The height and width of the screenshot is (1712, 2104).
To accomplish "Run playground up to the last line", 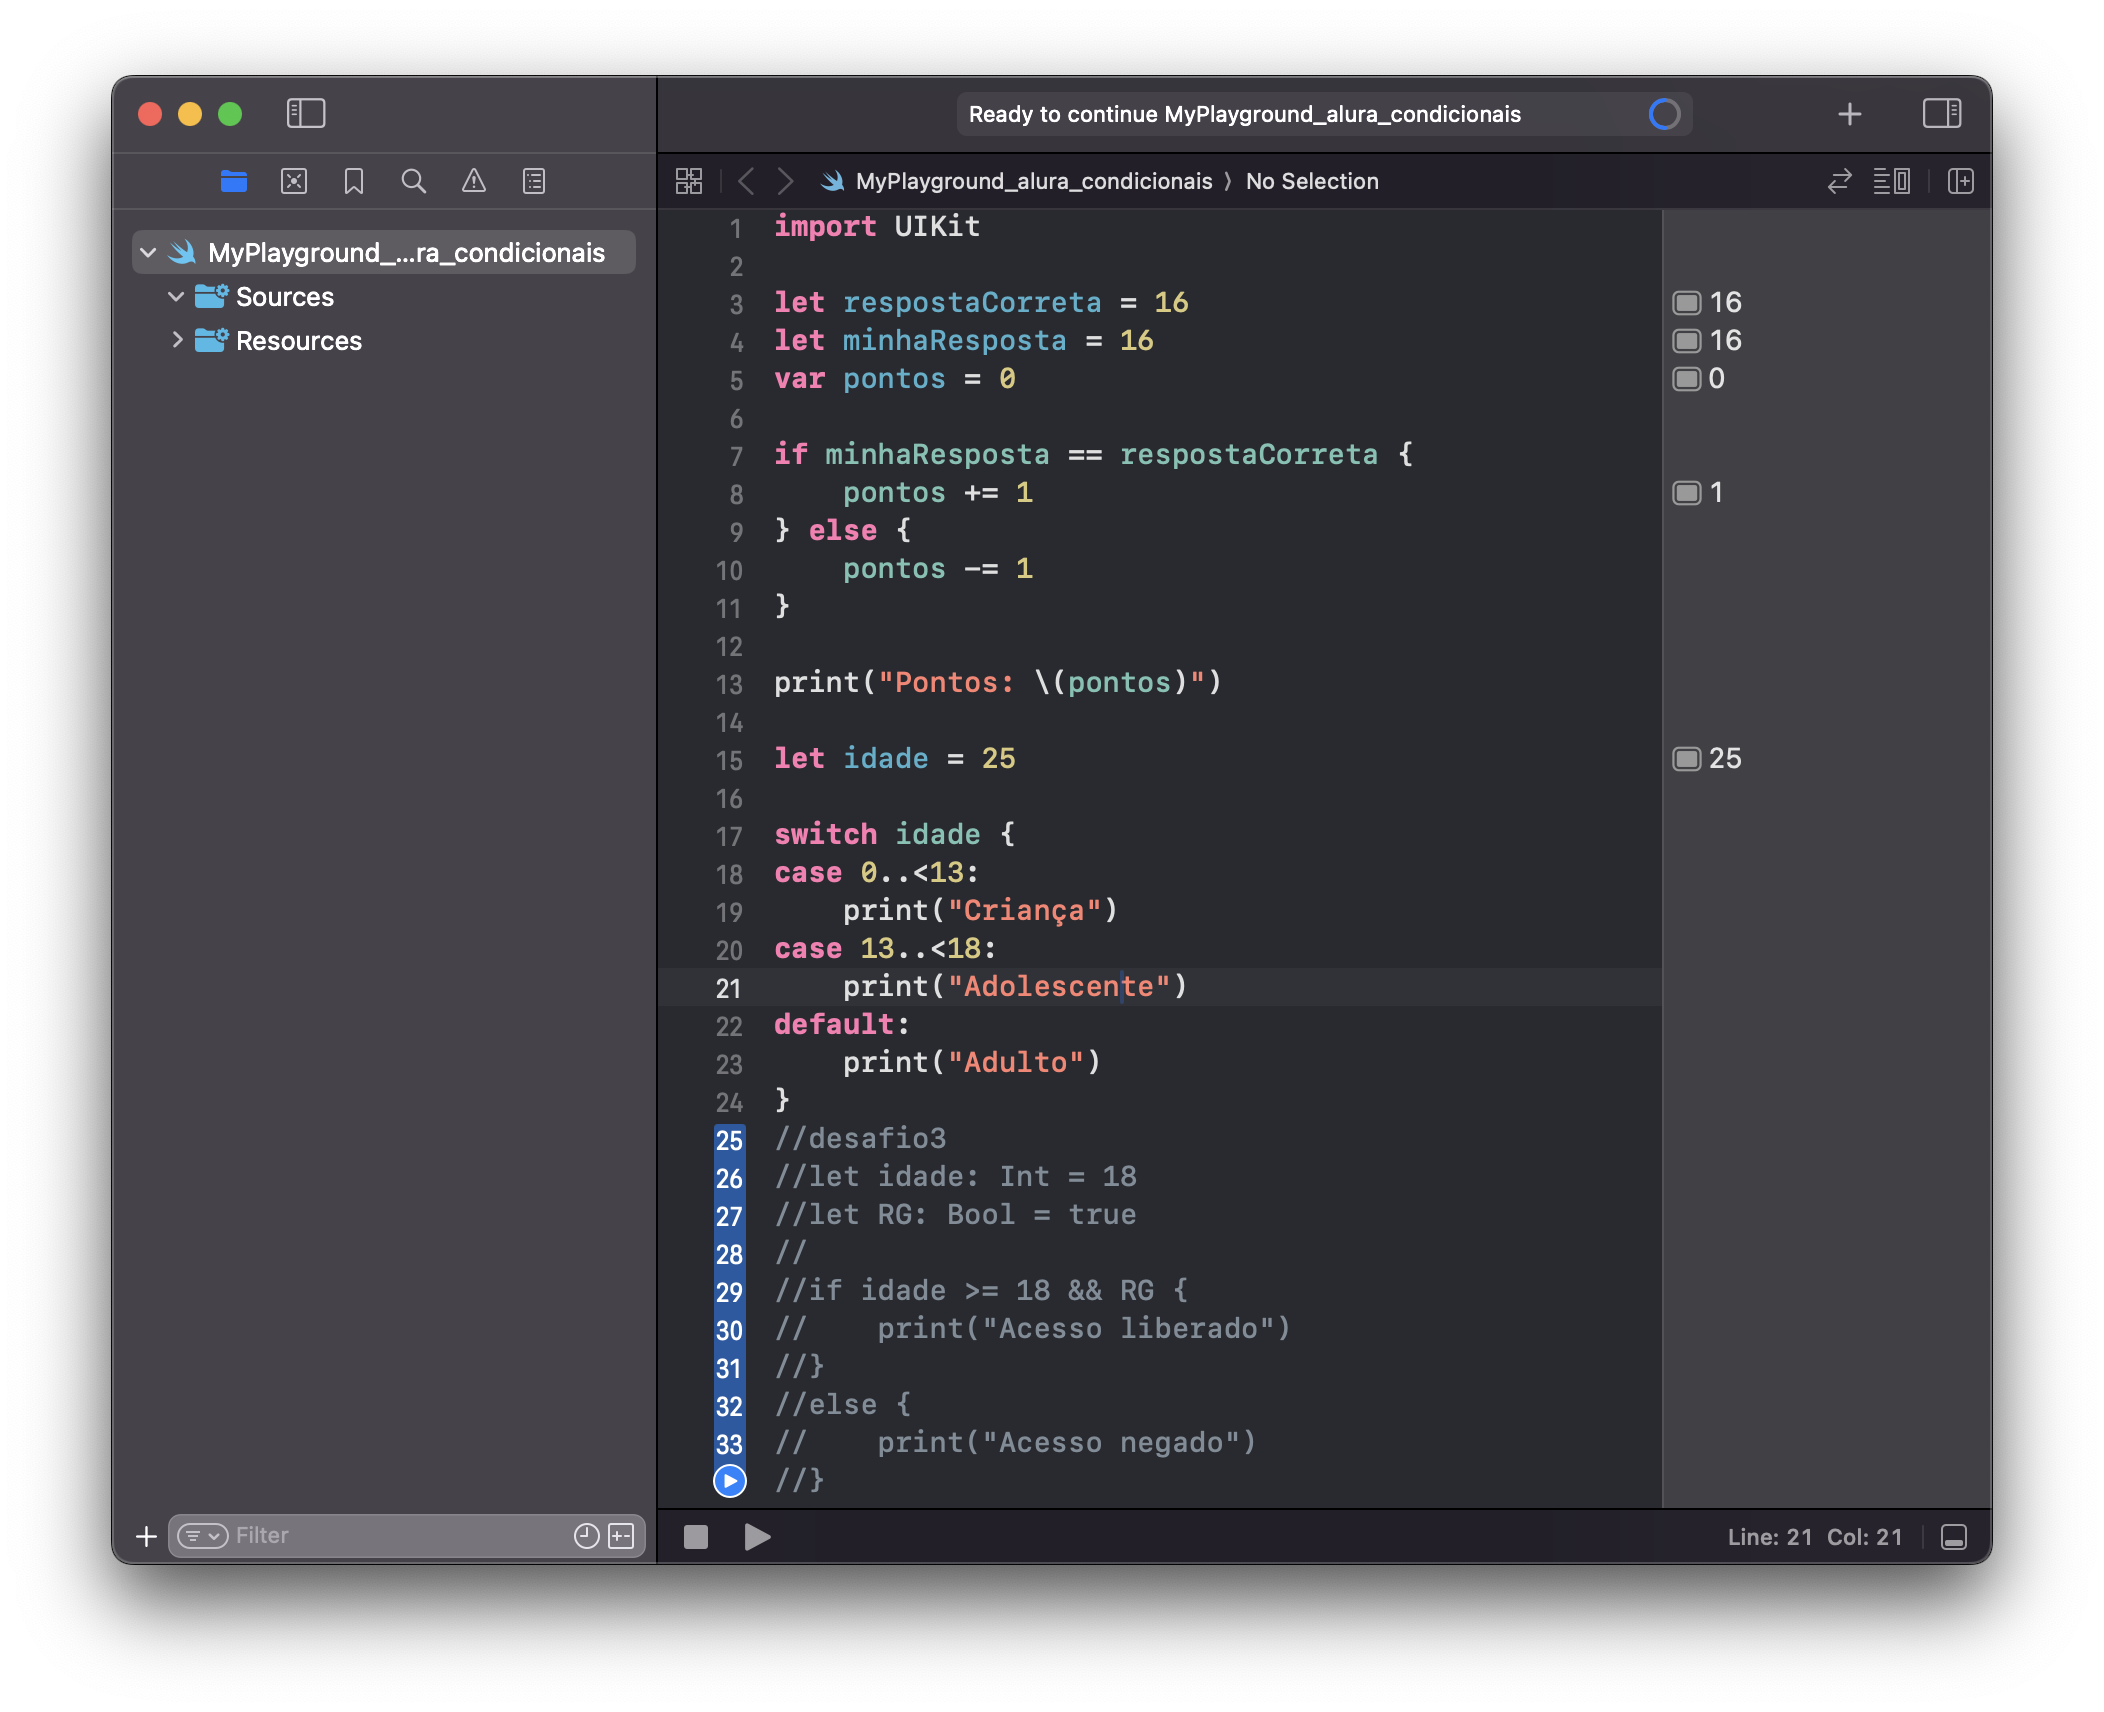I will (730, 1480).
